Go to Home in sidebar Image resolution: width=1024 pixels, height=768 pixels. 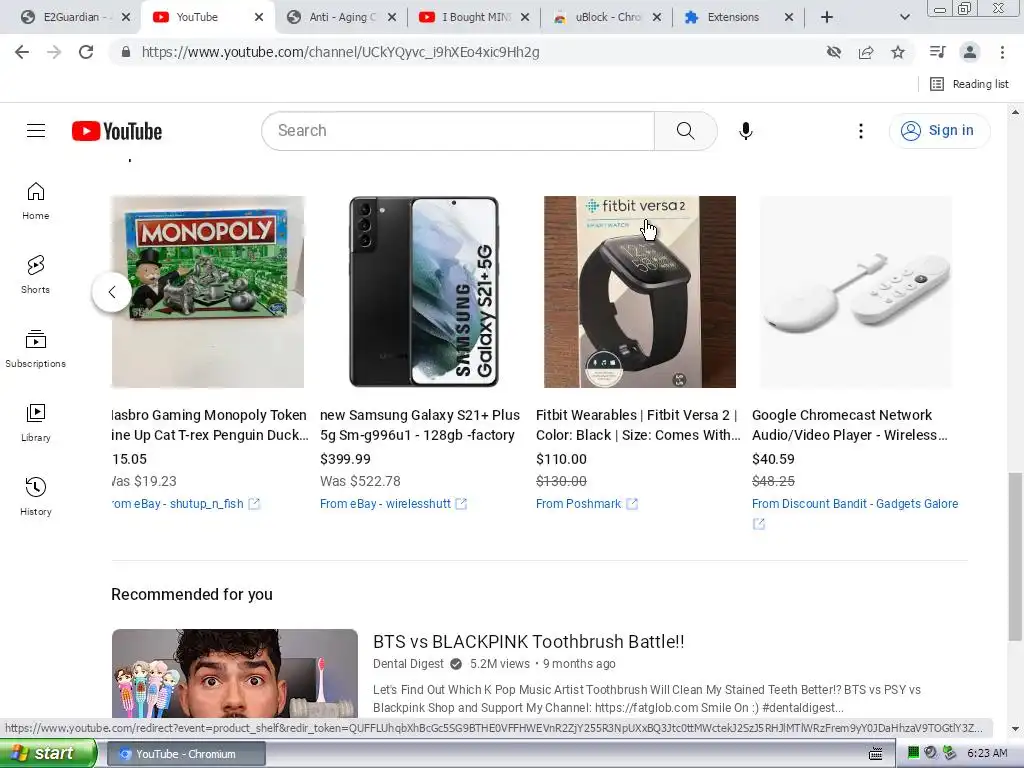click(x=35, y=200)
